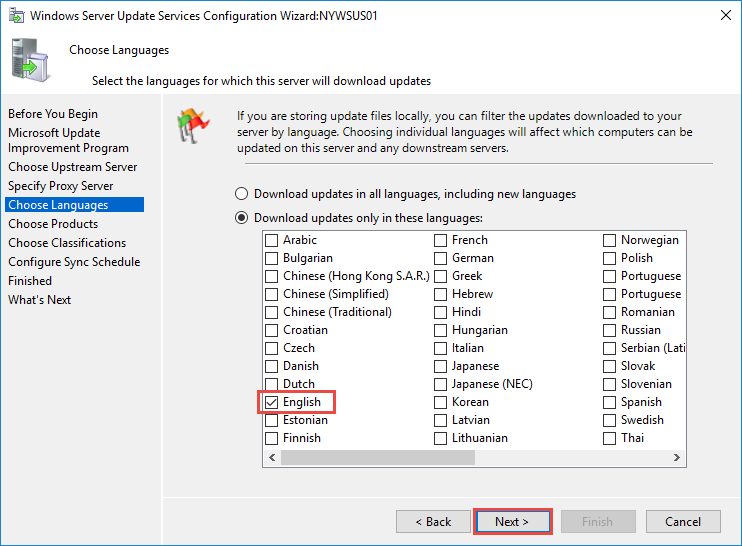Image resolution: width=742 pixels, height=546 pixels.
Task: Click the WSUS wizard title bar icon
Action: 17,16
